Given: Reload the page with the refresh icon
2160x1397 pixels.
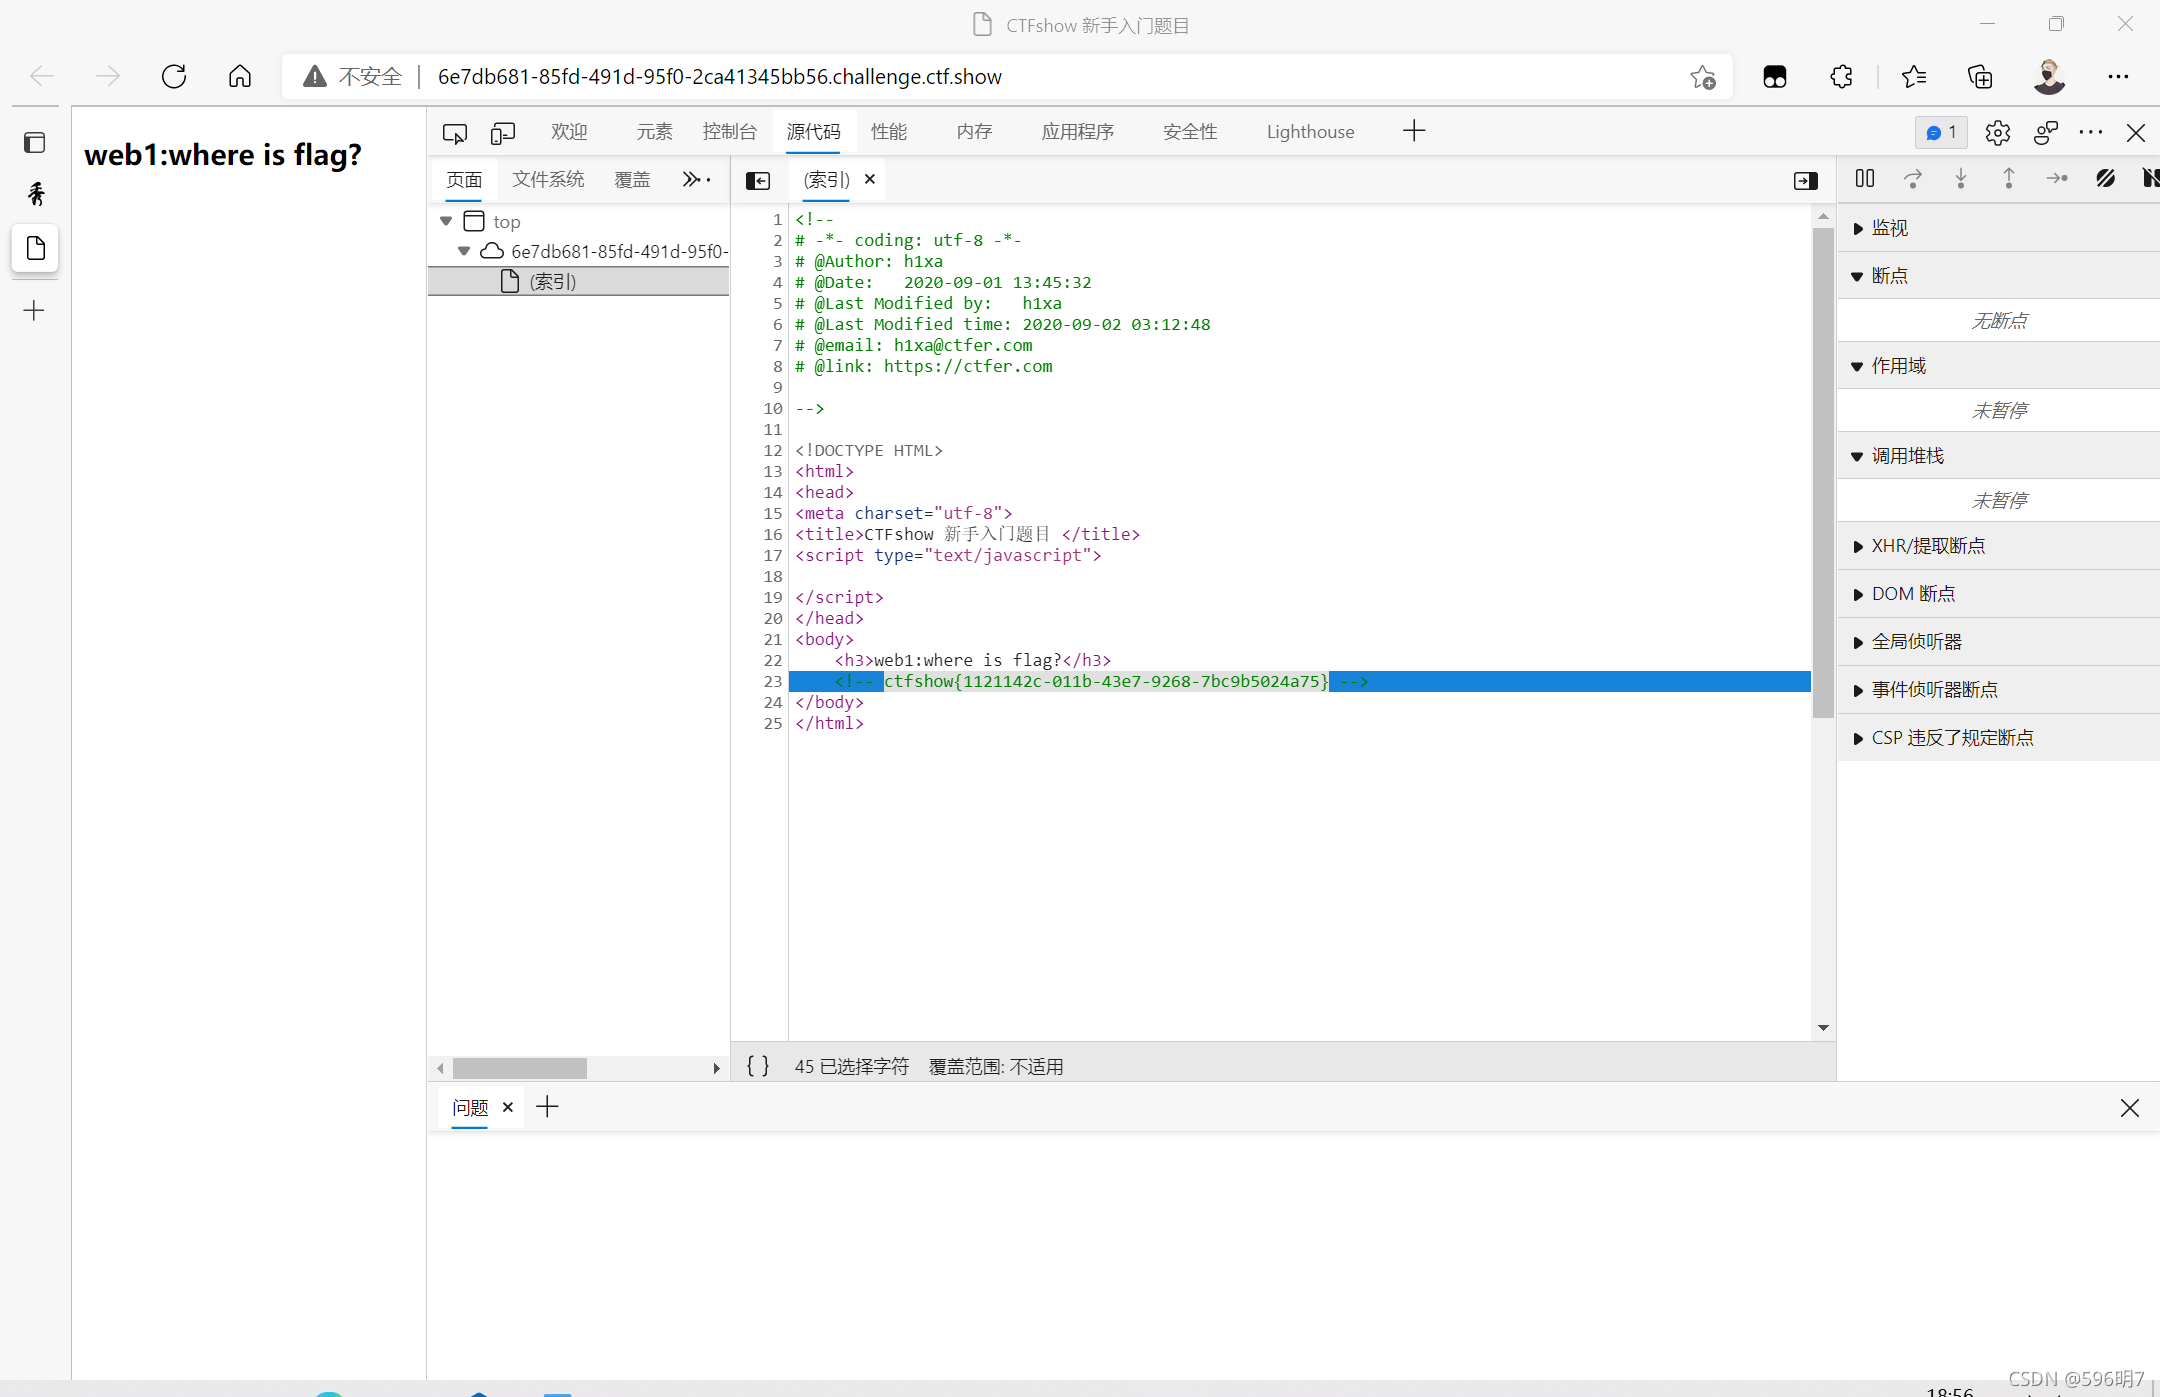Looking at the screenshot, I should [x=174, y=76].
